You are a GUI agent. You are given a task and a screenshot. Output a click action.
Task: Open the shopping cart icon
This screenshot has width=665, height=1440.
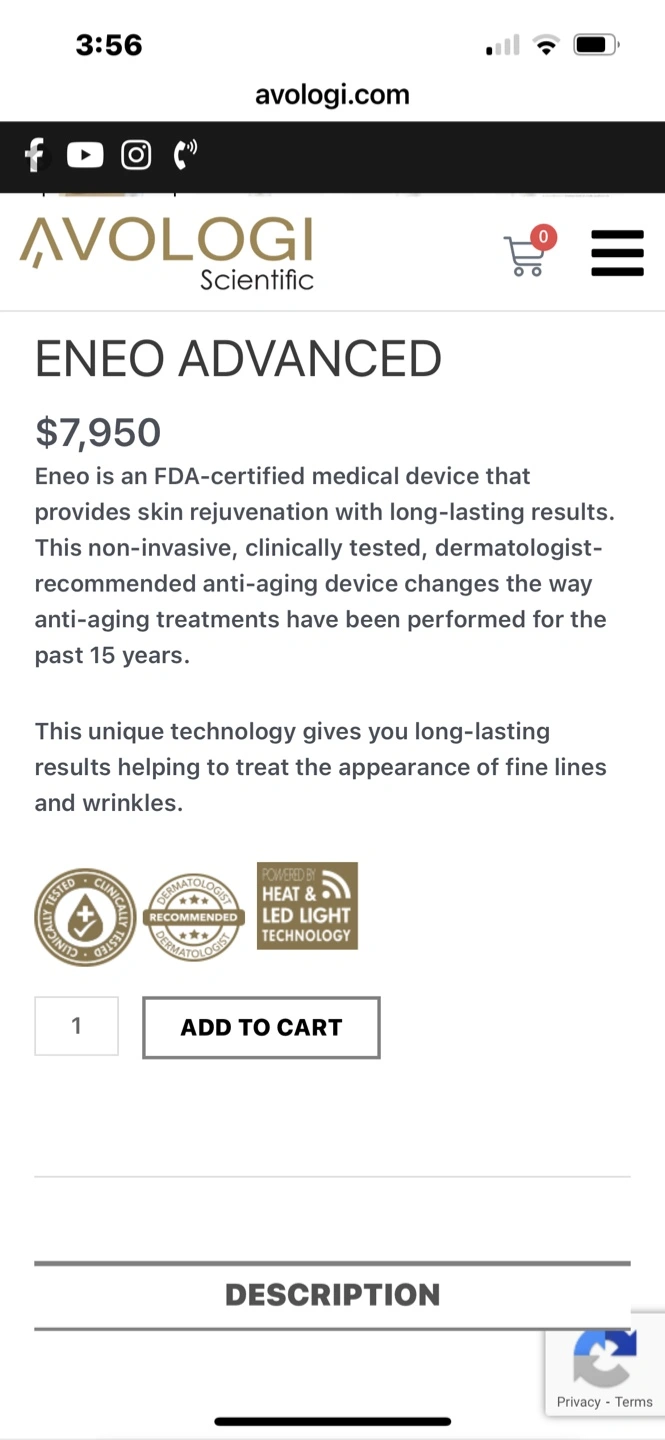point(525,256)
